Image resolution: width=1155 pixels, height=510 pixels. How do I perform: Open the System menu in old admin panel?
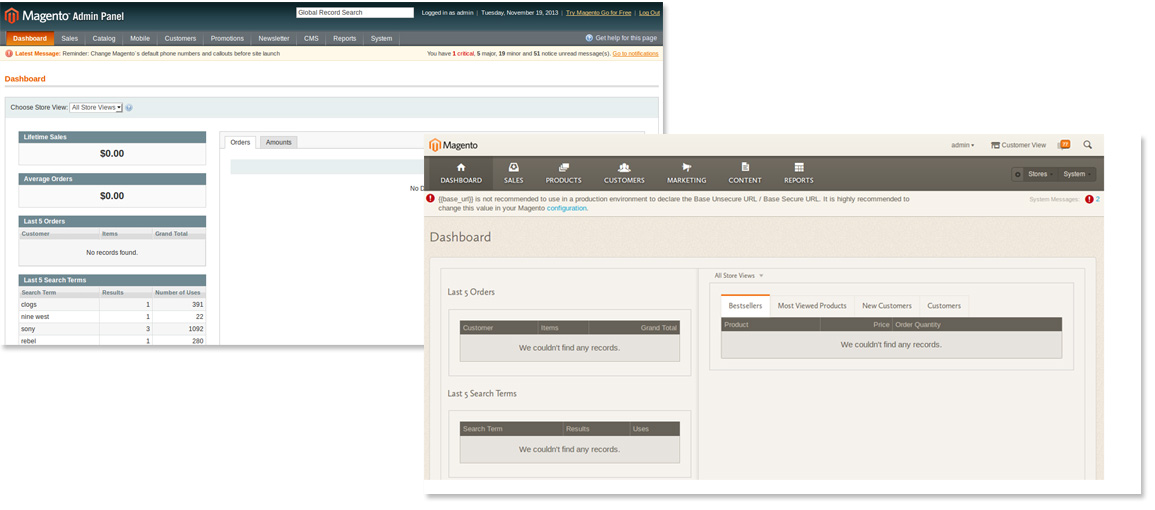(x=382, y=38)
